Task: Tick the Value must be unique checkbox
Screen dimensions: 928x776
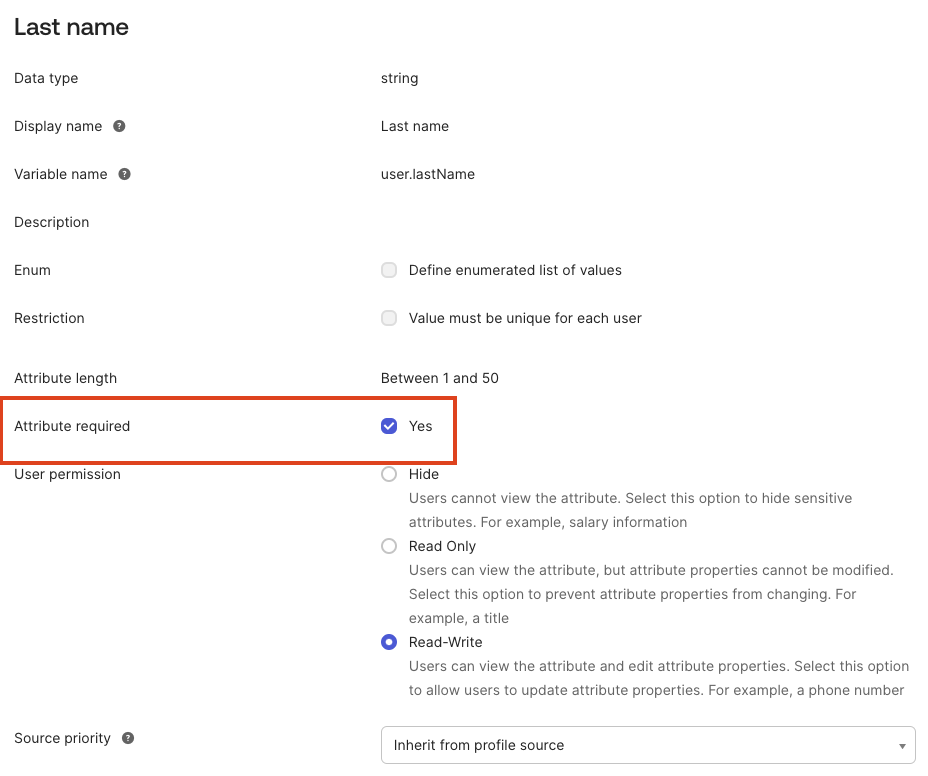Action: click(x=389, y=318)
